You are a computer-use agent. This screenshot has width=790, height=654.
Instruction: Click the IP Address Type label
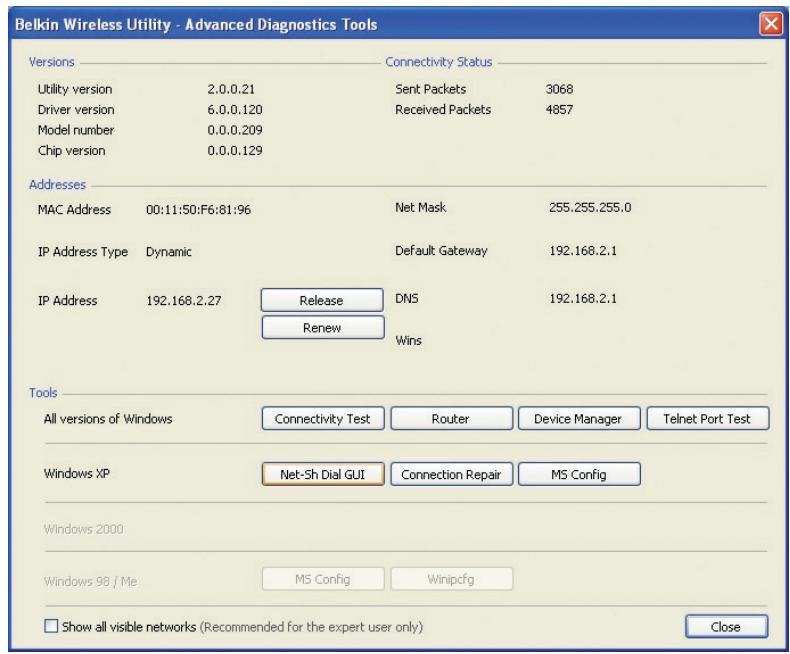(x=83, y=252)
